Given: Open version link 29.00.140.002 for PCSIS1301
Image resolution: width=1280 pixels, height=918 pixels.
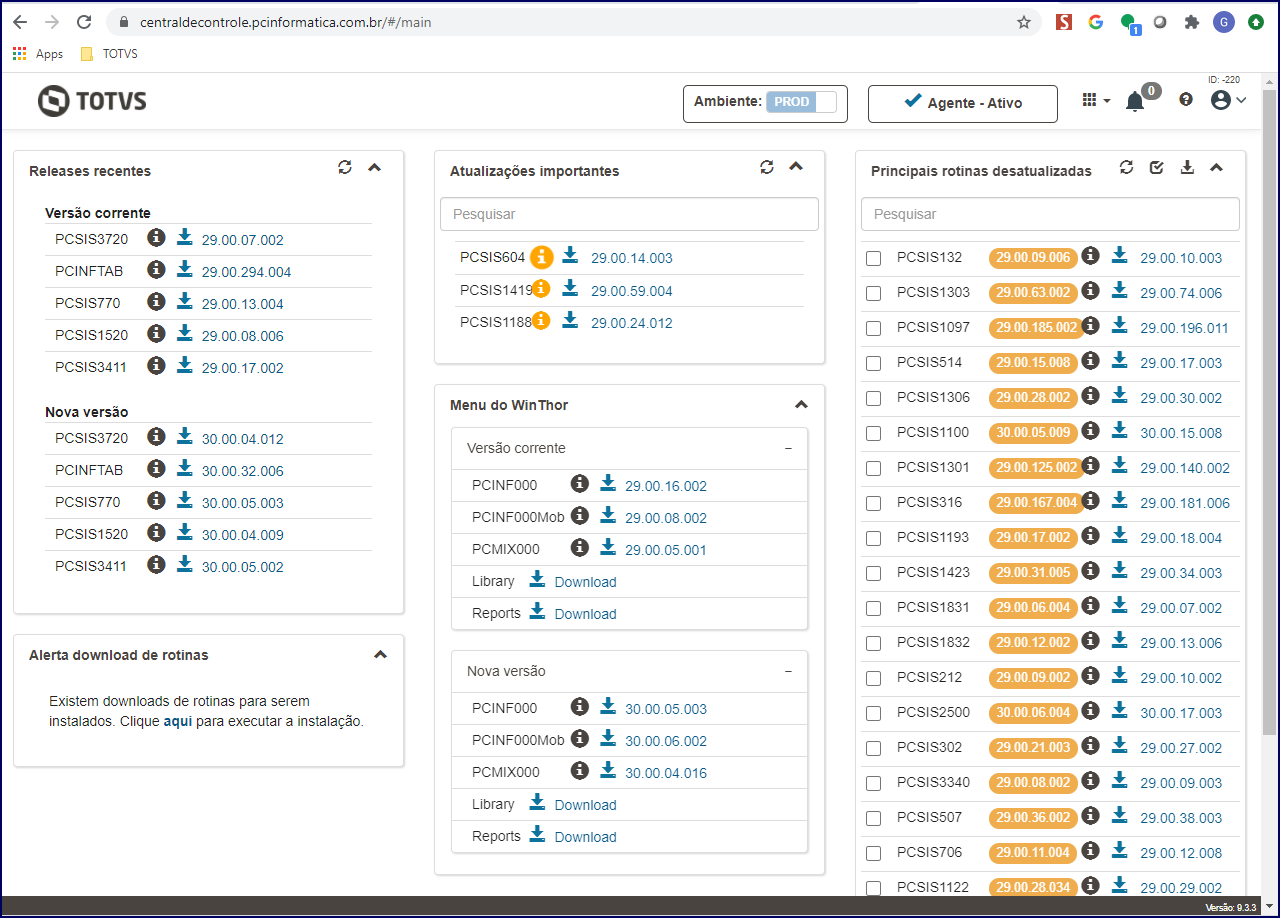Looking at the screenshot, I should (x=1185, y=468).
